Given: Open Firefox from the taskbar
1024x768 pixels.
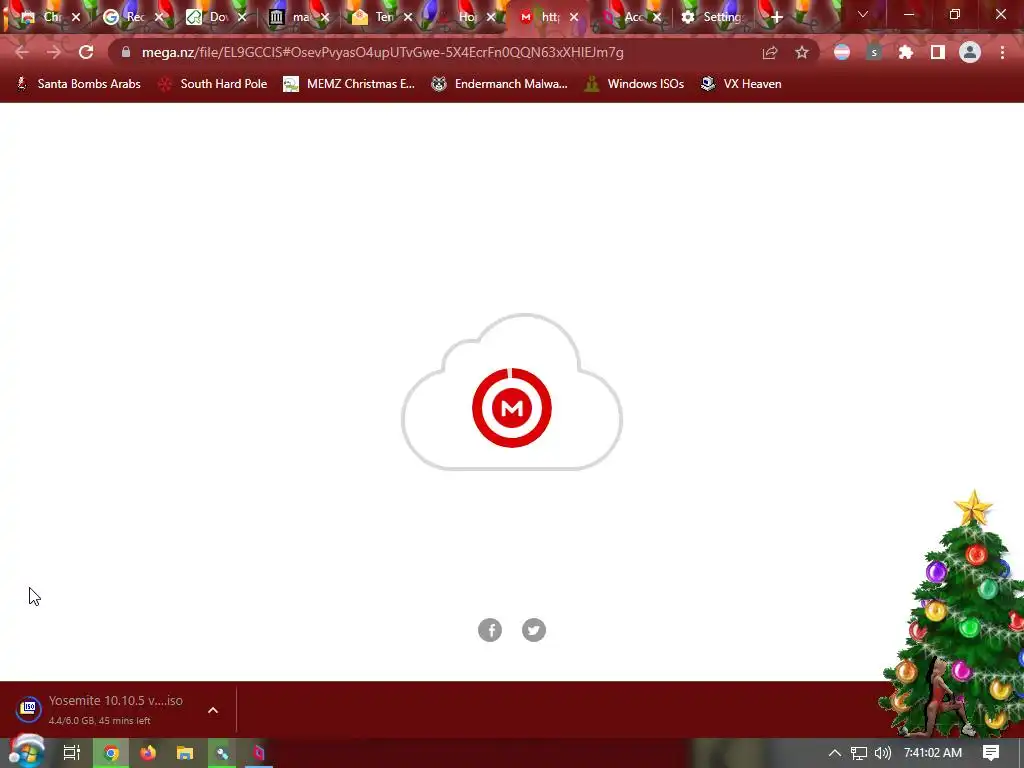Looking at the screenshot, I should pos(148,753).
